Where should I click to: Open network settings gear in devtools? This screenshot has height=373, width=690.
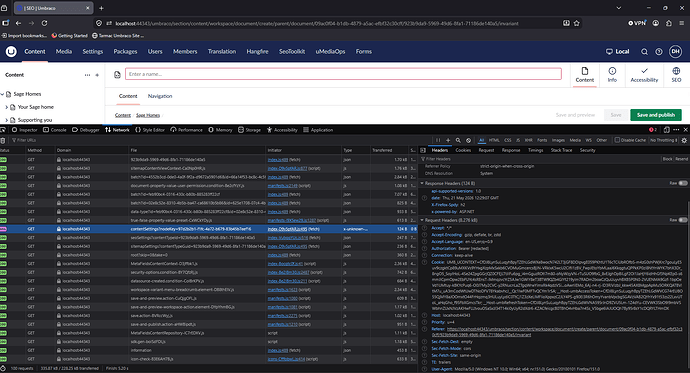tap(684, 140)
